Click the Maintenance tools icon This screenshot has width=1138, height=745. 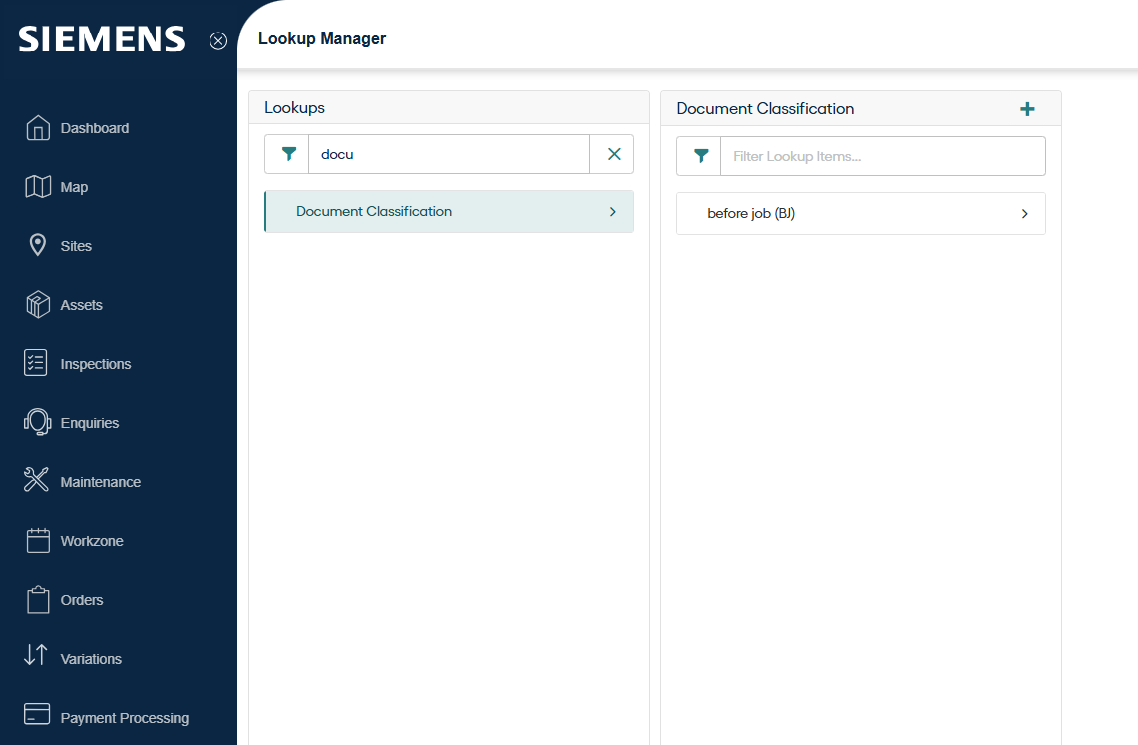(x=36, y=480)
